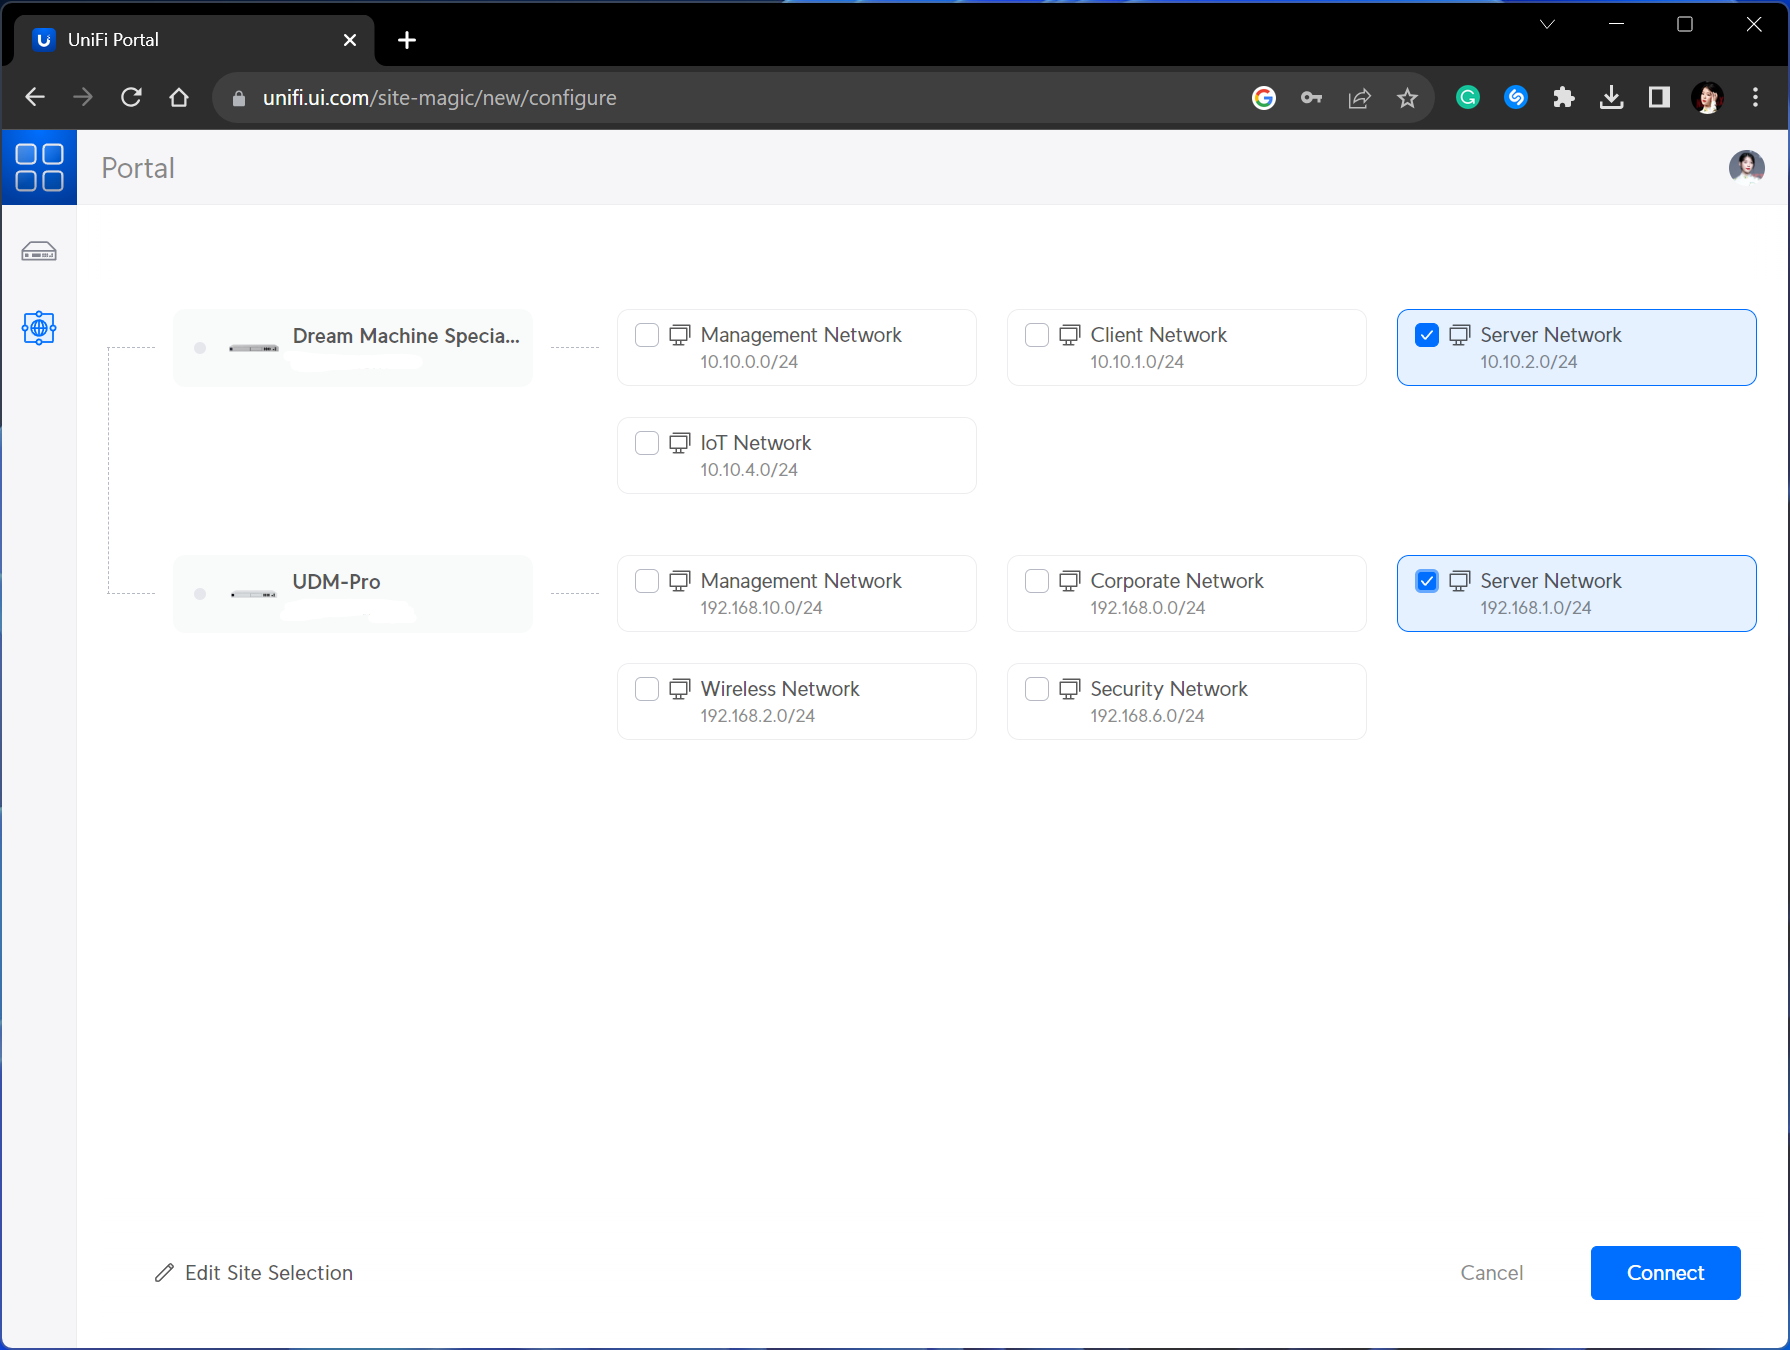Screen dimensions: 1790x1350
Task: View site info via the padlock icon
Action: [x=238, y=98]
